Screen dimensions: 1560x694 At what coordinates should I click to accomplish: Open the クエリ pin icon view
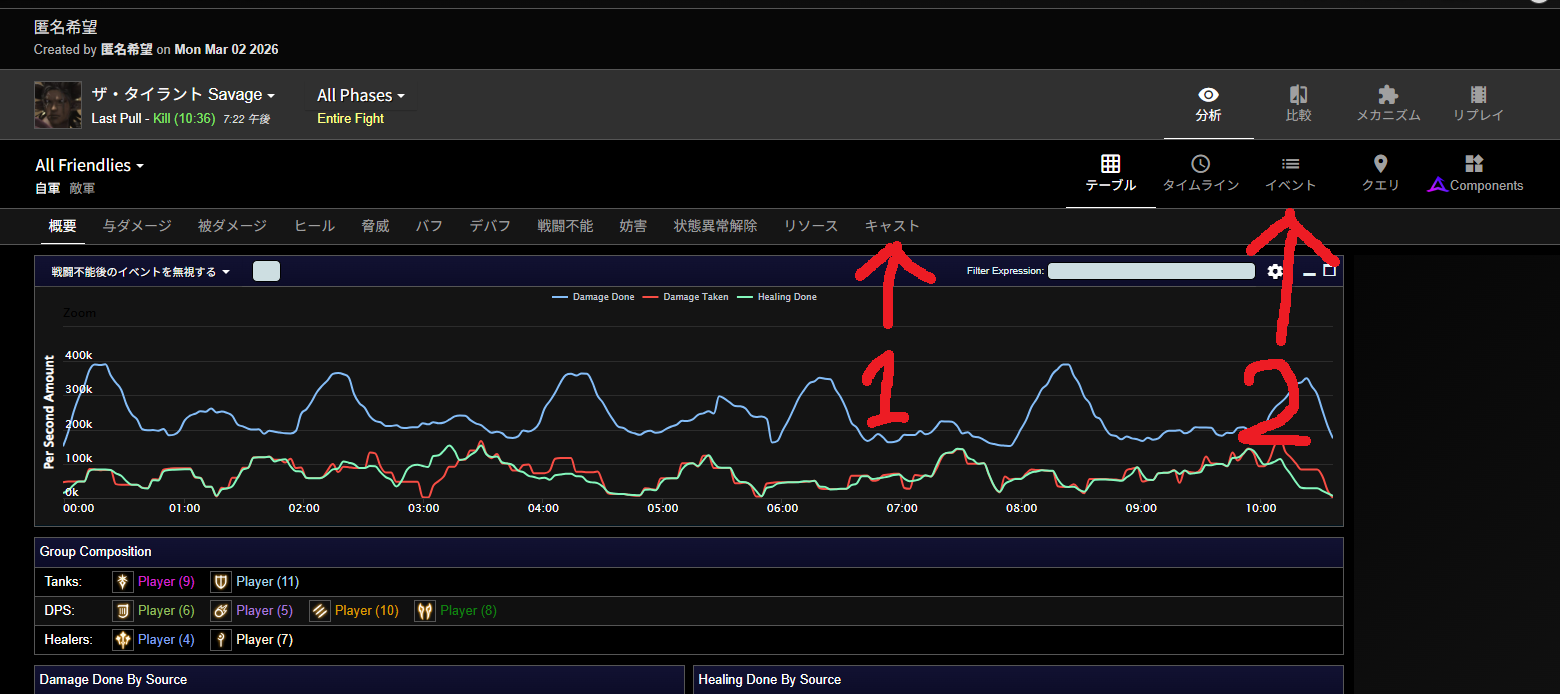1380,173
